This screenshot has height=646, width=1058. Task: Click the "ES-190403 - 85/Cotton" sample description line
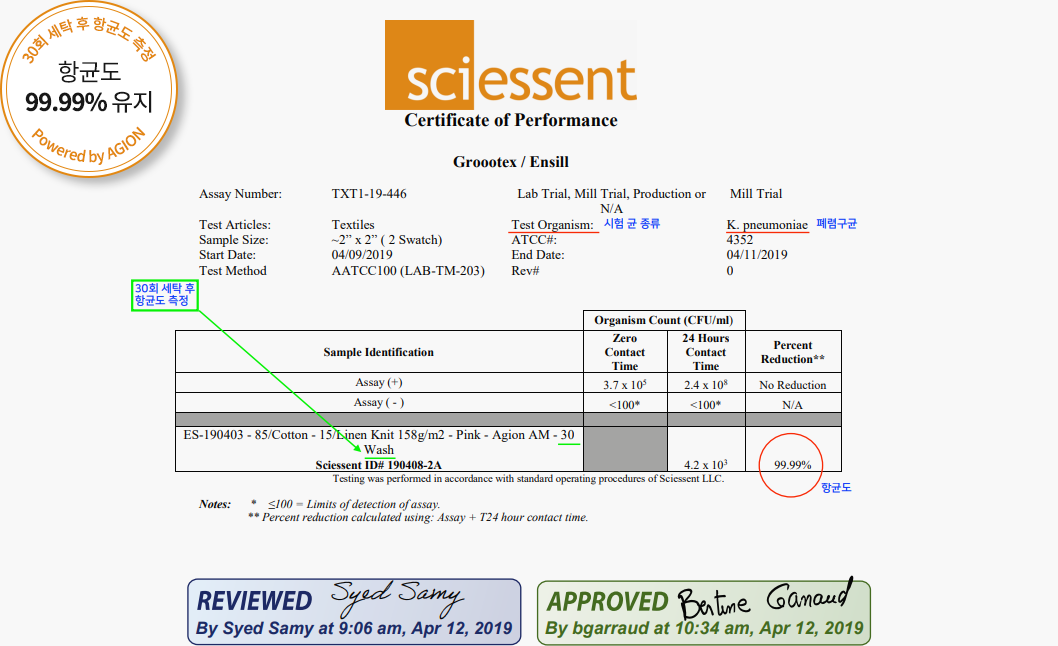pos(379,435)
